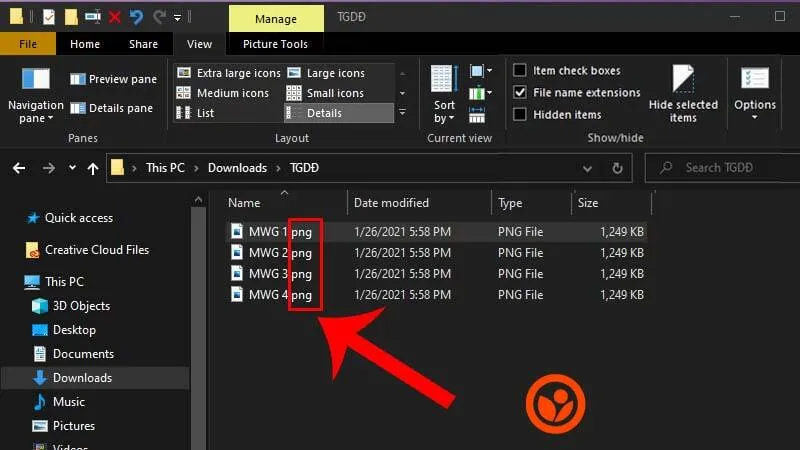Enable Hidden items checkbox
This screenshot has width=800, height=450.
519,114
